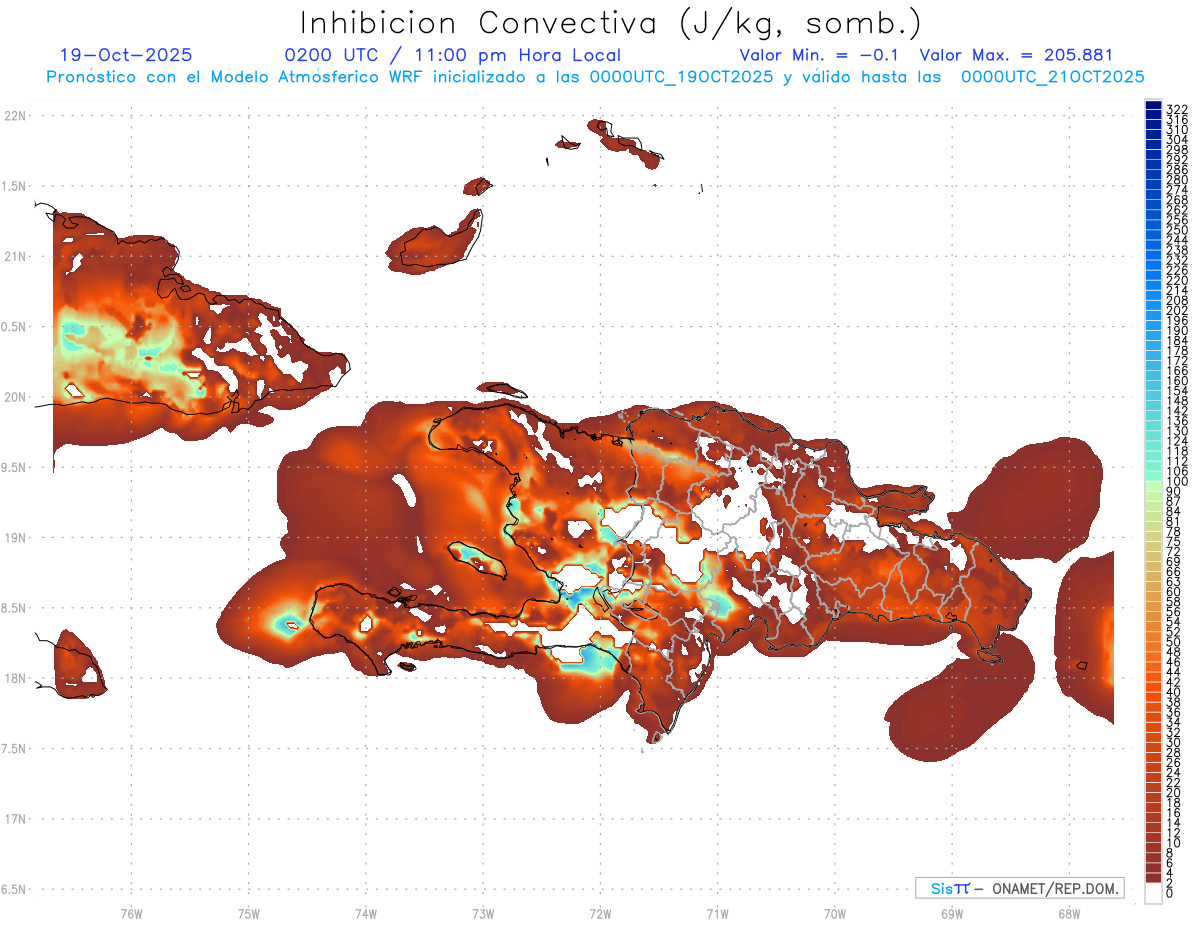Click the "22N" latitude label
Image resolution: width=1200 pixels, height=927 pixels.
click(x=16, y=115)
